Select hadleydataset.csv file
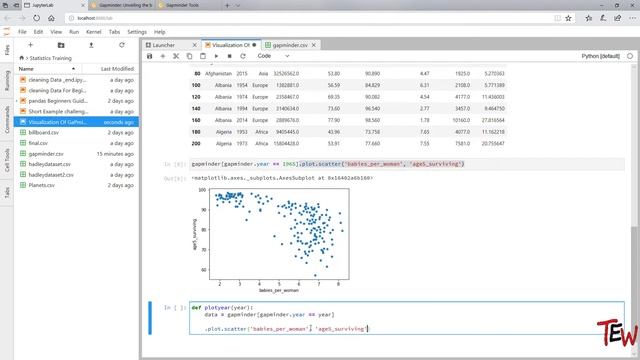 click(x=76, y=164)
